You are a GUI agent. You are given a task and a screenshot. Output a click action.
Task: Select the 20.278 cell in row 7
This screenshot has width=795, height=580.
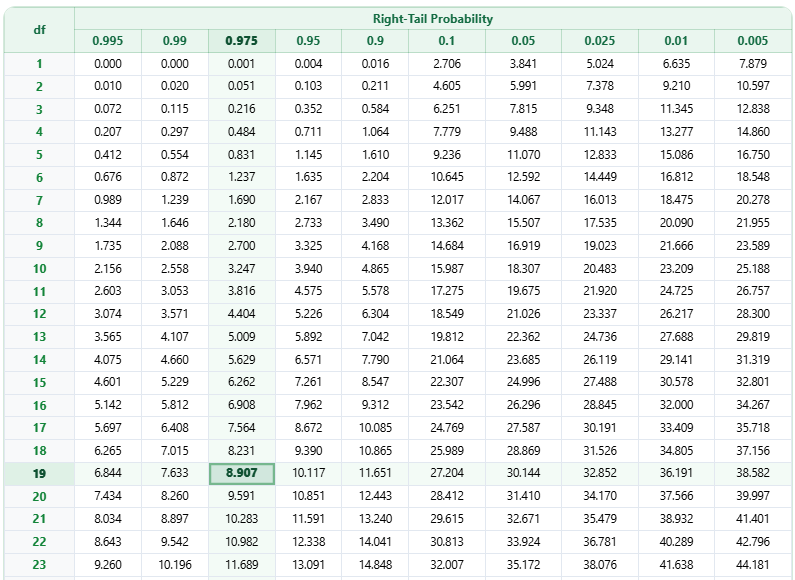click(x=753, y=200)
